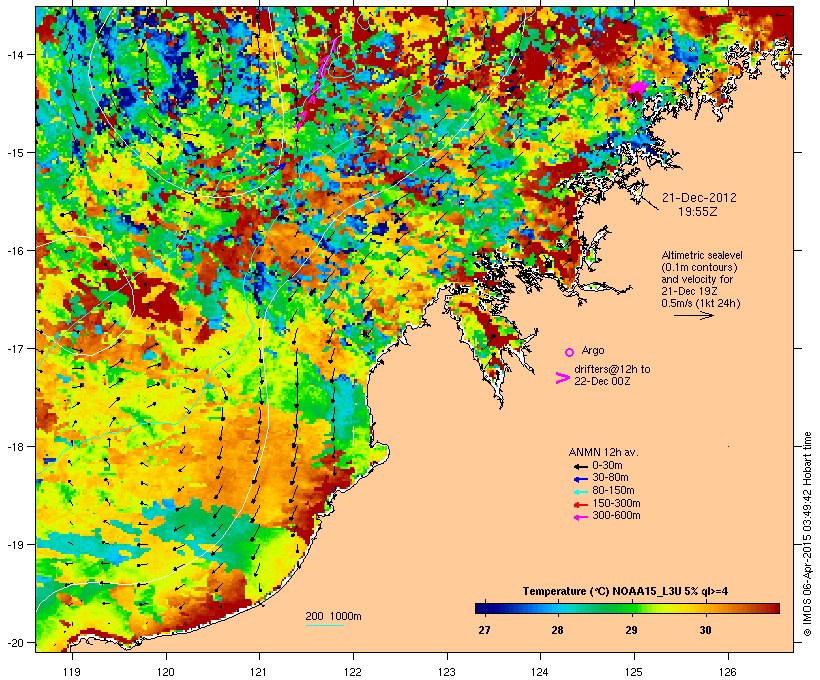Image resolution: width=820 pixels, height=680 pixels.
Task: Click the '200 1000m' contour label
Action: (333, 616)
